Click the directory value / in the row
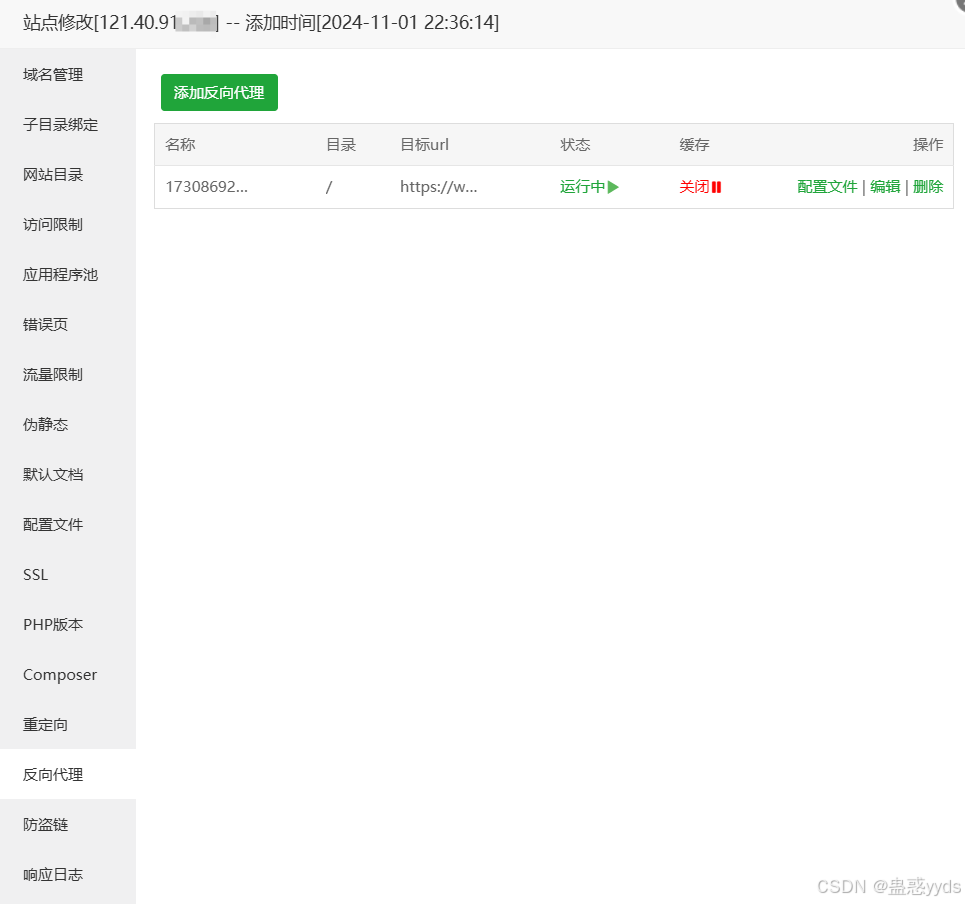The height and width of the screenshot is (904, 965). (x=329, y=186)
